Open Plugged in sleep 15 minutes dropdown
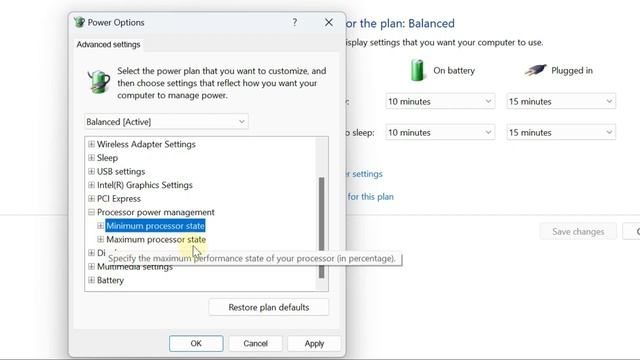This screenshot has height=360, width=640. pyautogui.click(x=561, y=132)
